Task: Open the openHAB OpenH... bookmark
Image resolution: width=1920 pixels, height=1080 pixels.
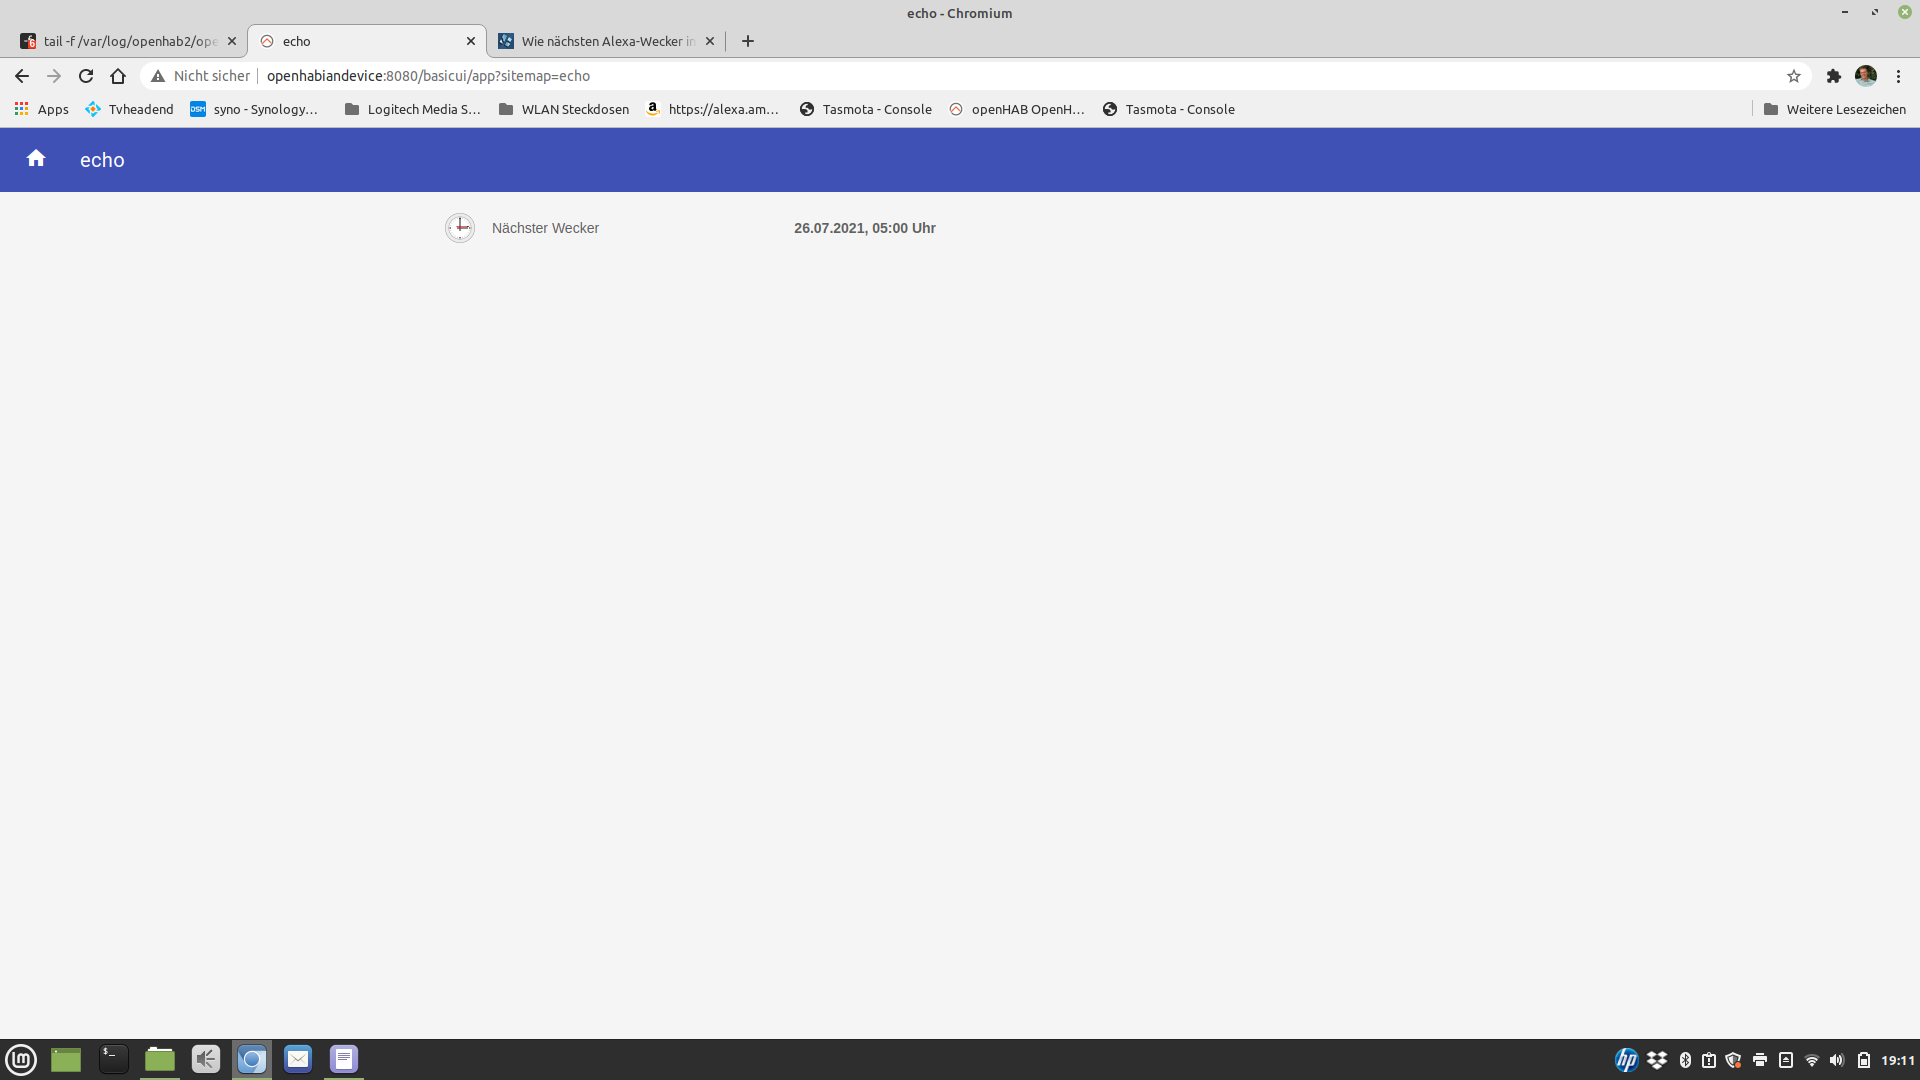Action: tap(1017, 109)
